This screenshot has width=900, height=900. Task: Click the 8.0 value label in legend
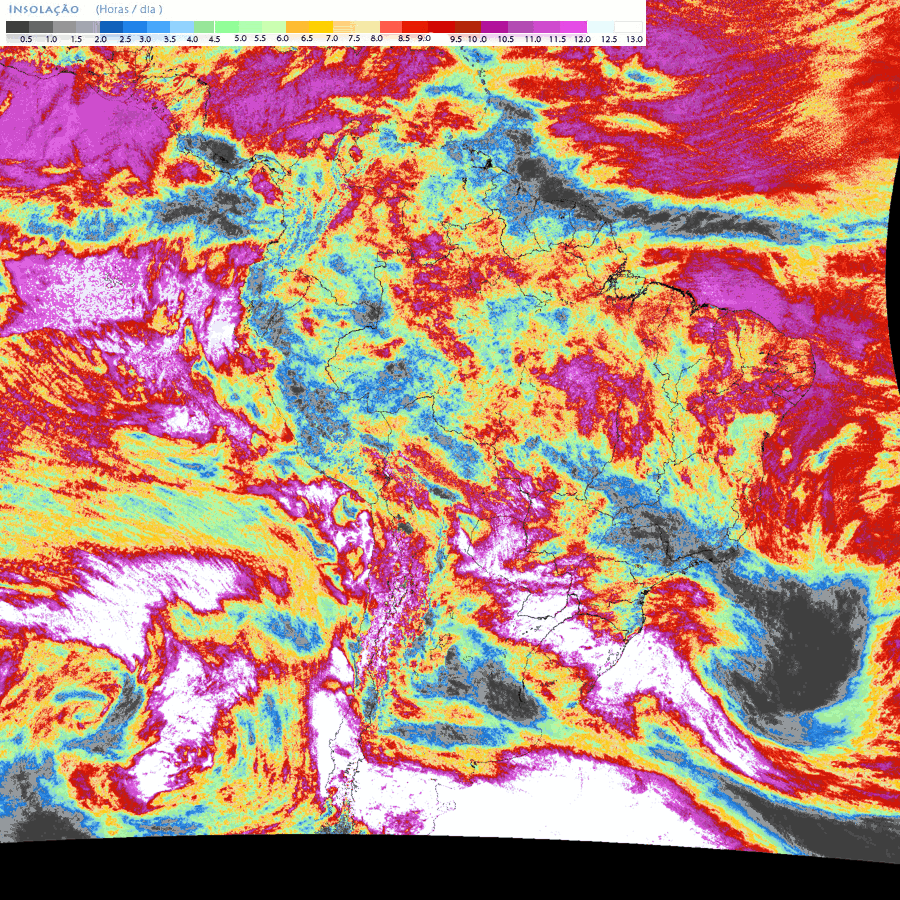click(377, 38)
